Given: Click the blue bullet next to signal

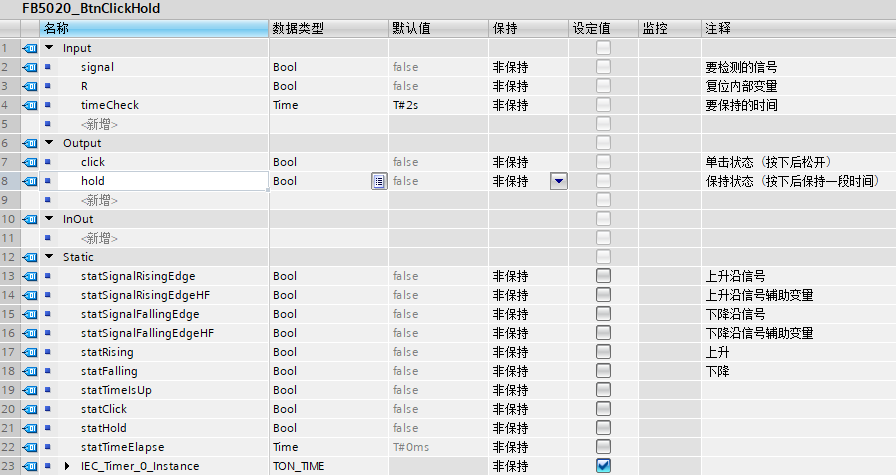Looking at the screenshot, I should [x=47, y=67].
